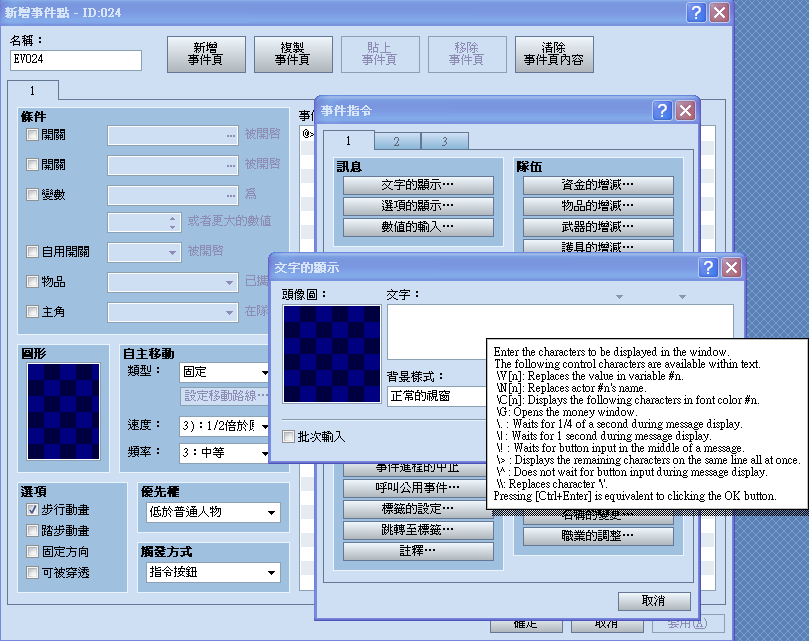Click the 選項的顯示 command button

418,206
